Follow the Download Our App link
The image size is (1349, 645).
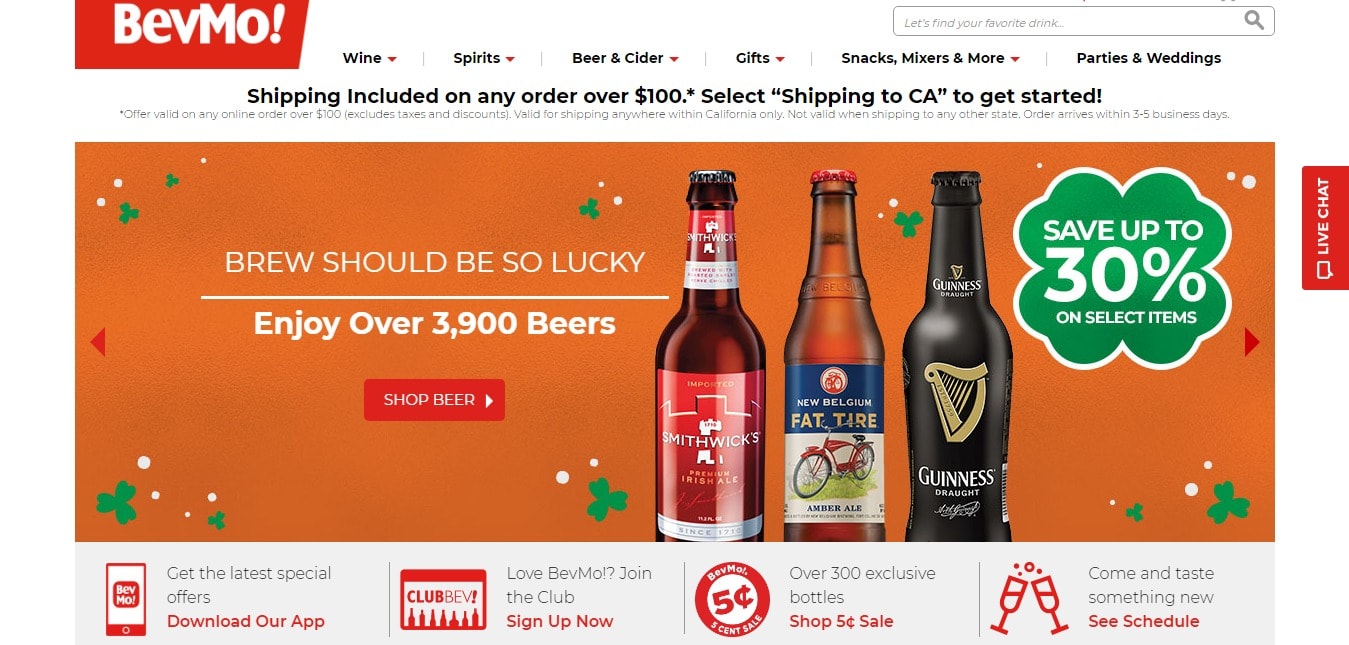tap(246, 621)
